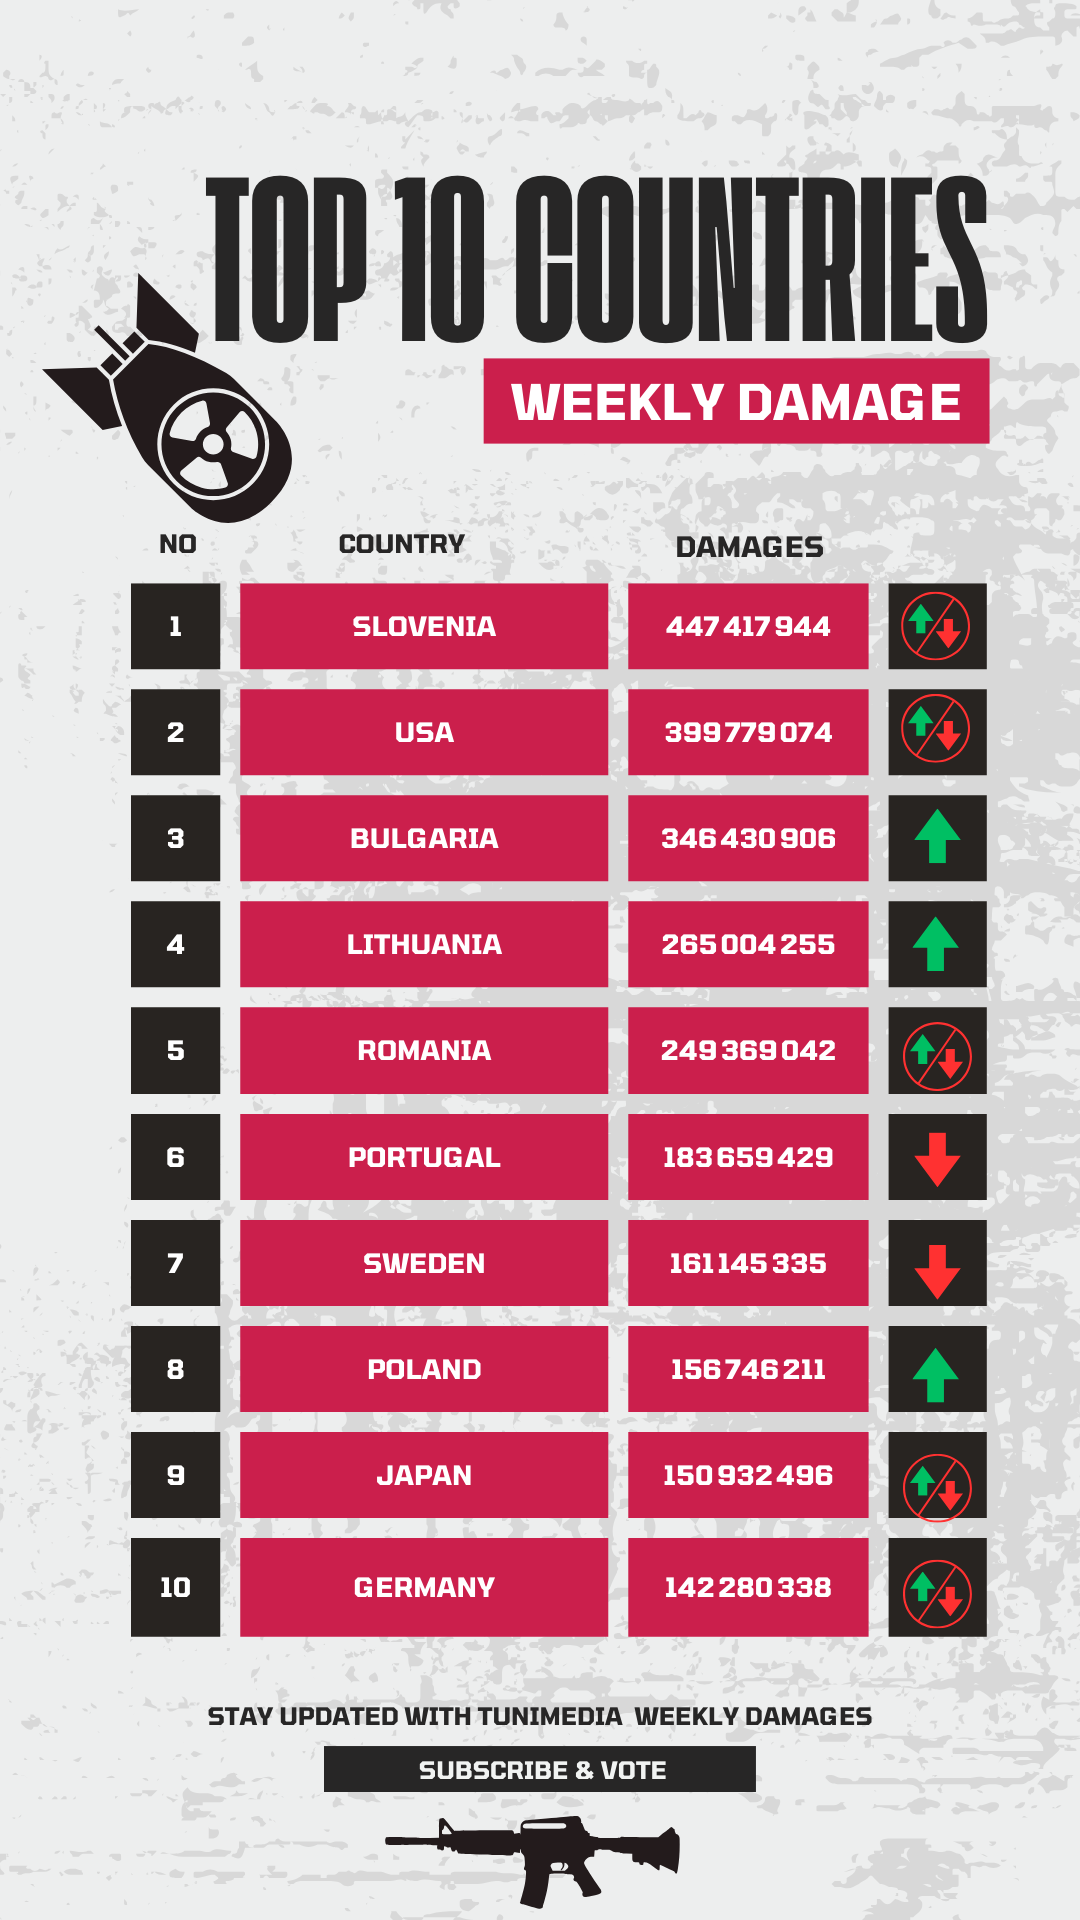
Task: Click the SUBSCRIBE & VOTE button
Action: [x=540, y=1770]
